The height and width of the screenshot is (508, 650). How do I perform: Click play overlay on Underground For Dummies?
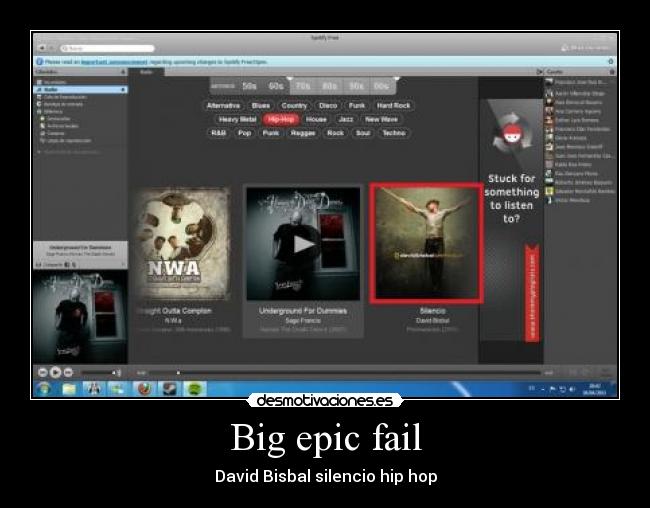click(x=304, y=244)
